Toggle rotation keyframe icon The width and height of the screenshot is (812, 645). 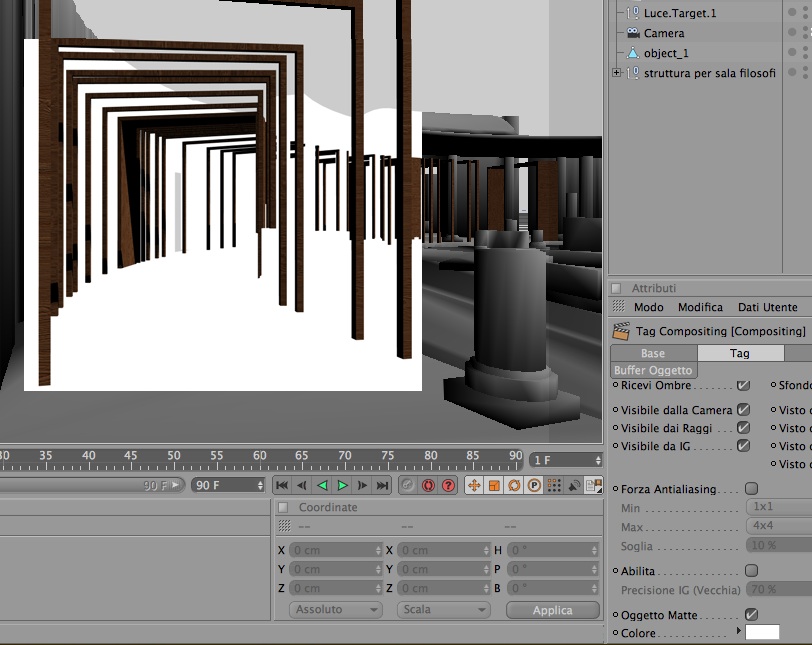514,486
